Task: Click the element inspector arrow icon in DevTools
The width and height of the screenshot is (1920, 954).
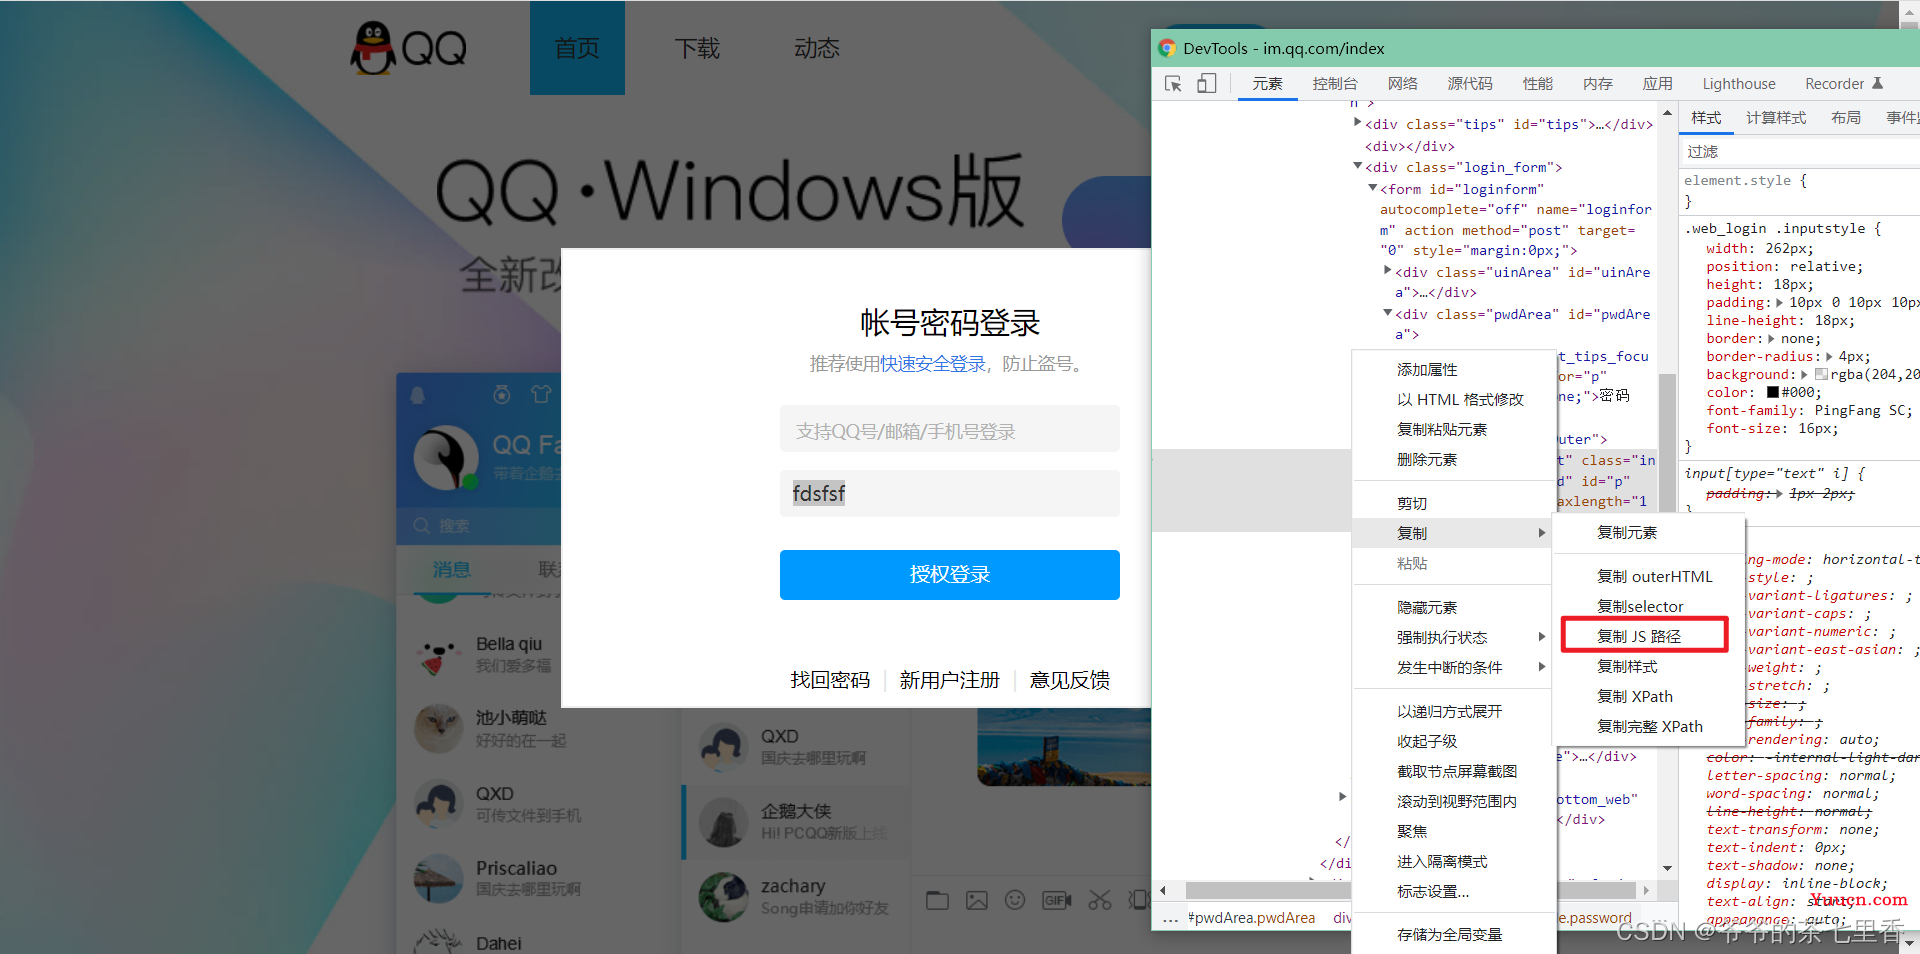Action: pos(1173,84)
